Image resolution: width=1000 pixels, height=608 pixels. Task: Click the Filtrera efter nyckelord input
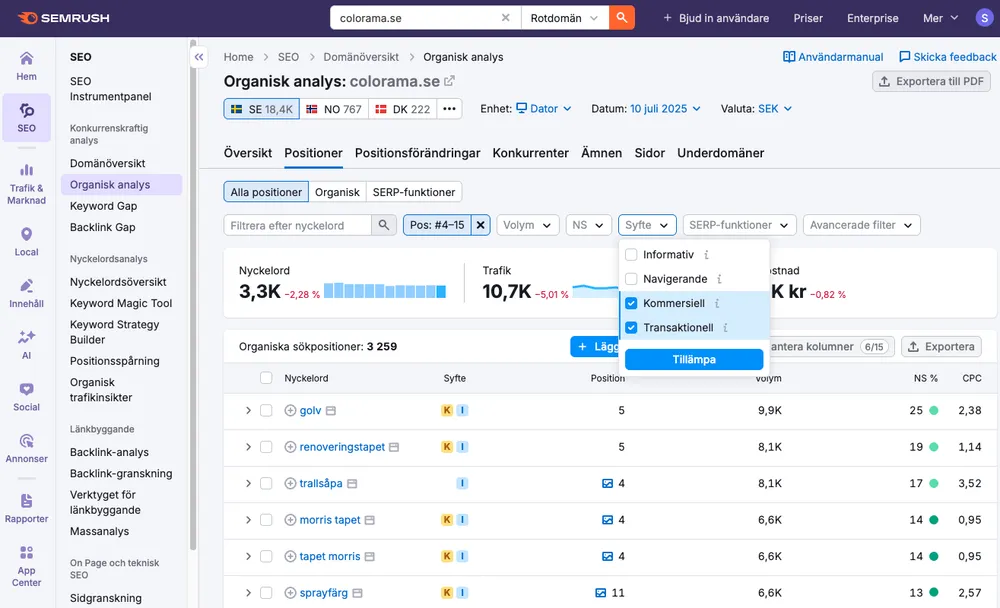tap(297, 225)
